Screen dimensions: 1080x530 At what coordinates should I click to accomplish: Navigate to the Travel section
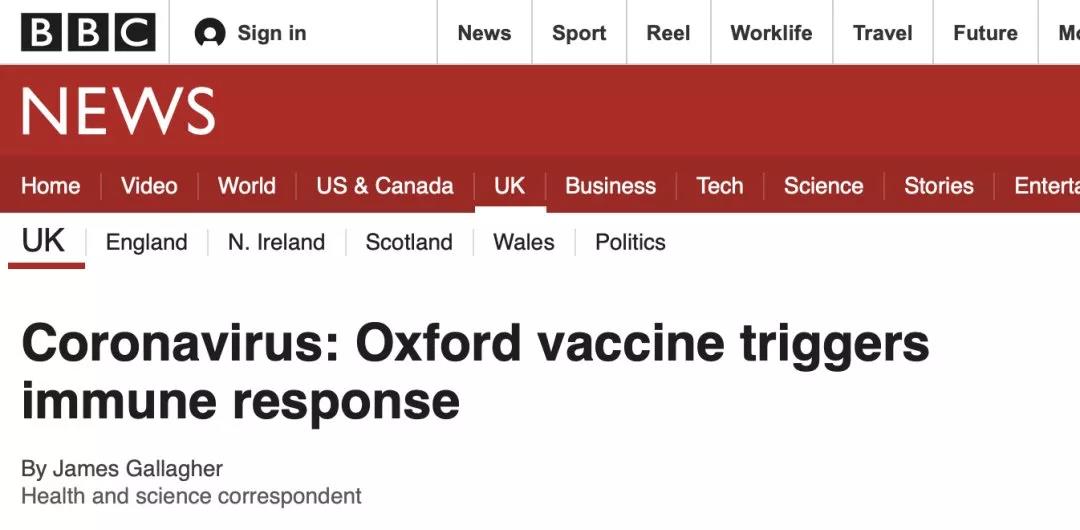pyautogui.click(x=883, y=33)
